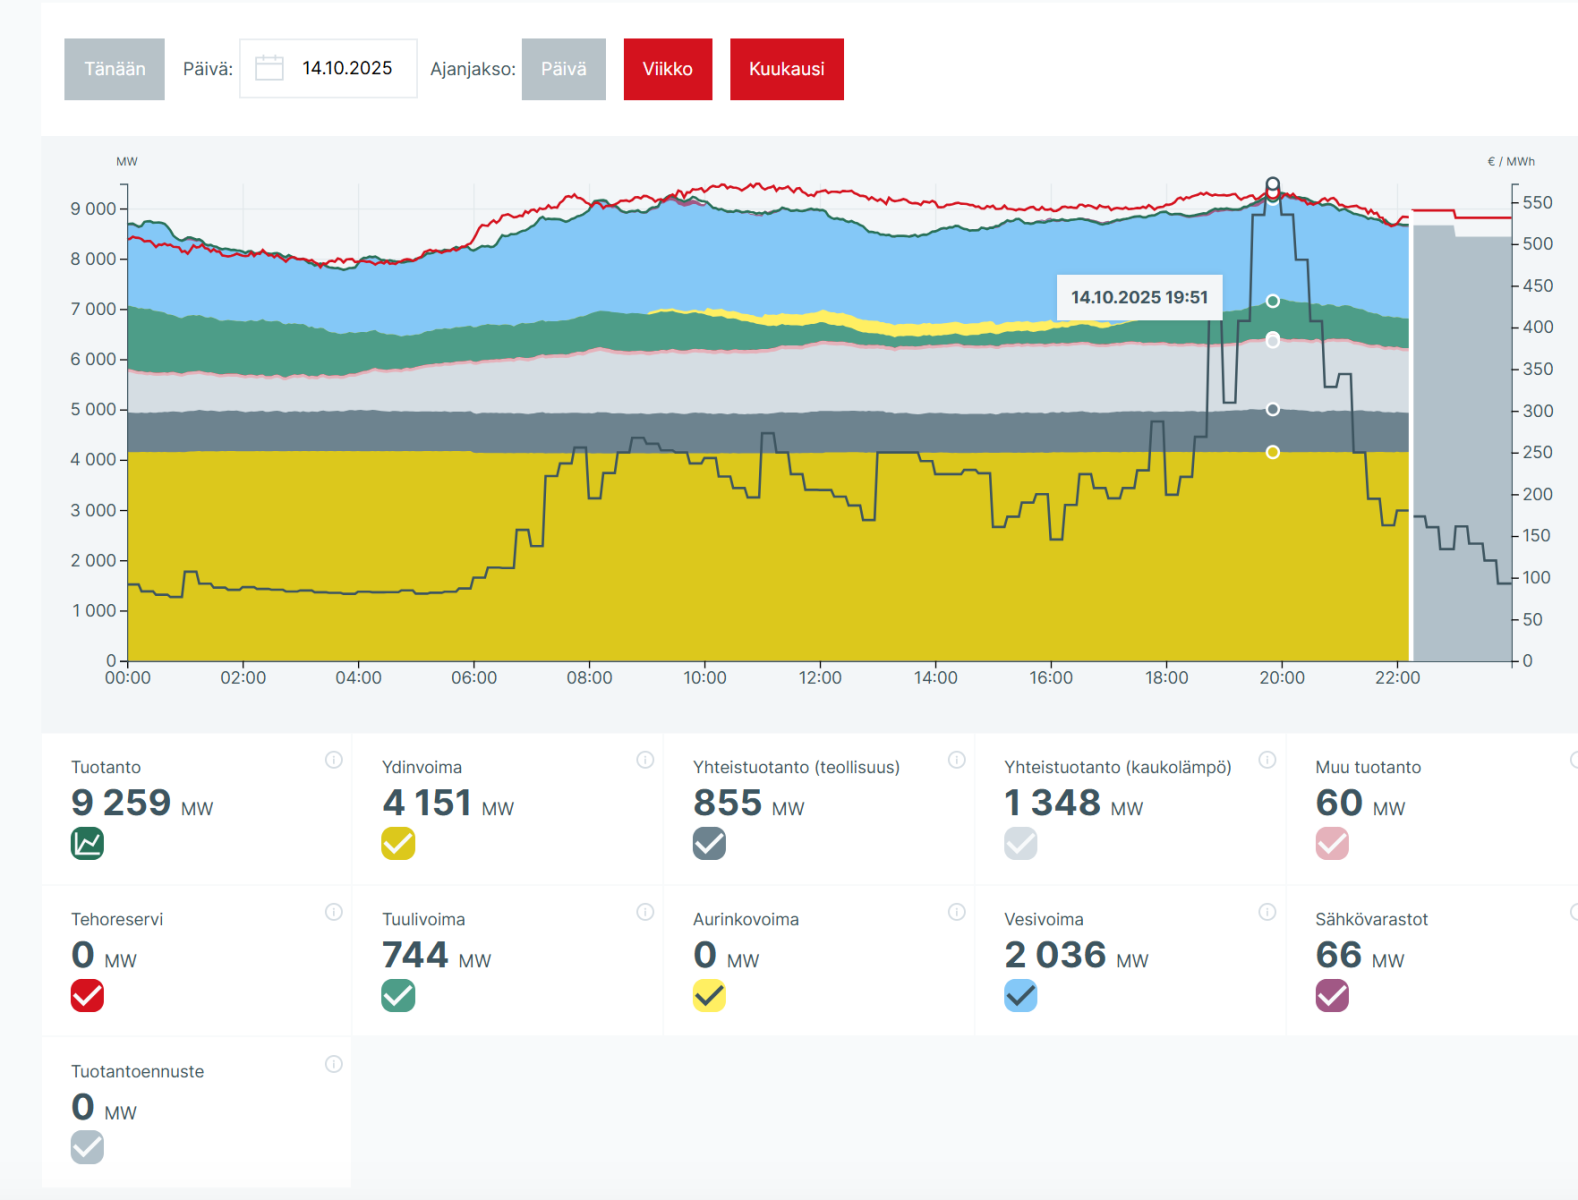Click info icon on Tuotanto card
This screenshot has height=1200, width=1578.
[x=333, y=760]
